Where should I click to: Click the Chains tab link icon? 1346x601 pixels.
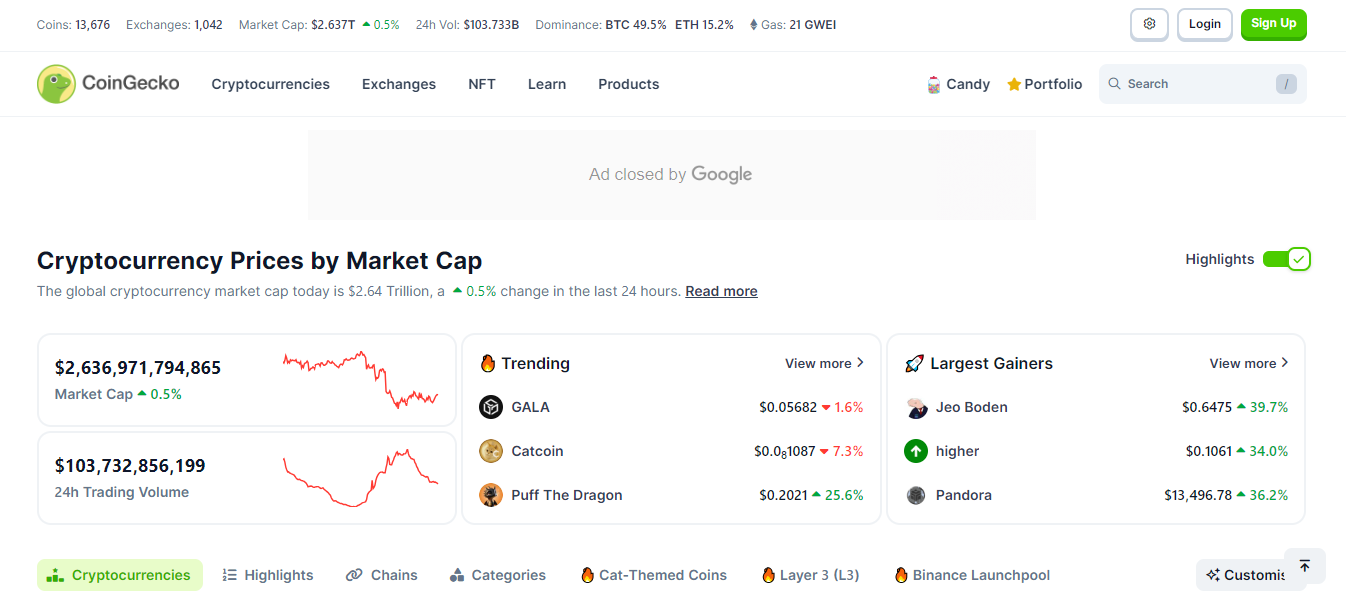pos(354,575)
